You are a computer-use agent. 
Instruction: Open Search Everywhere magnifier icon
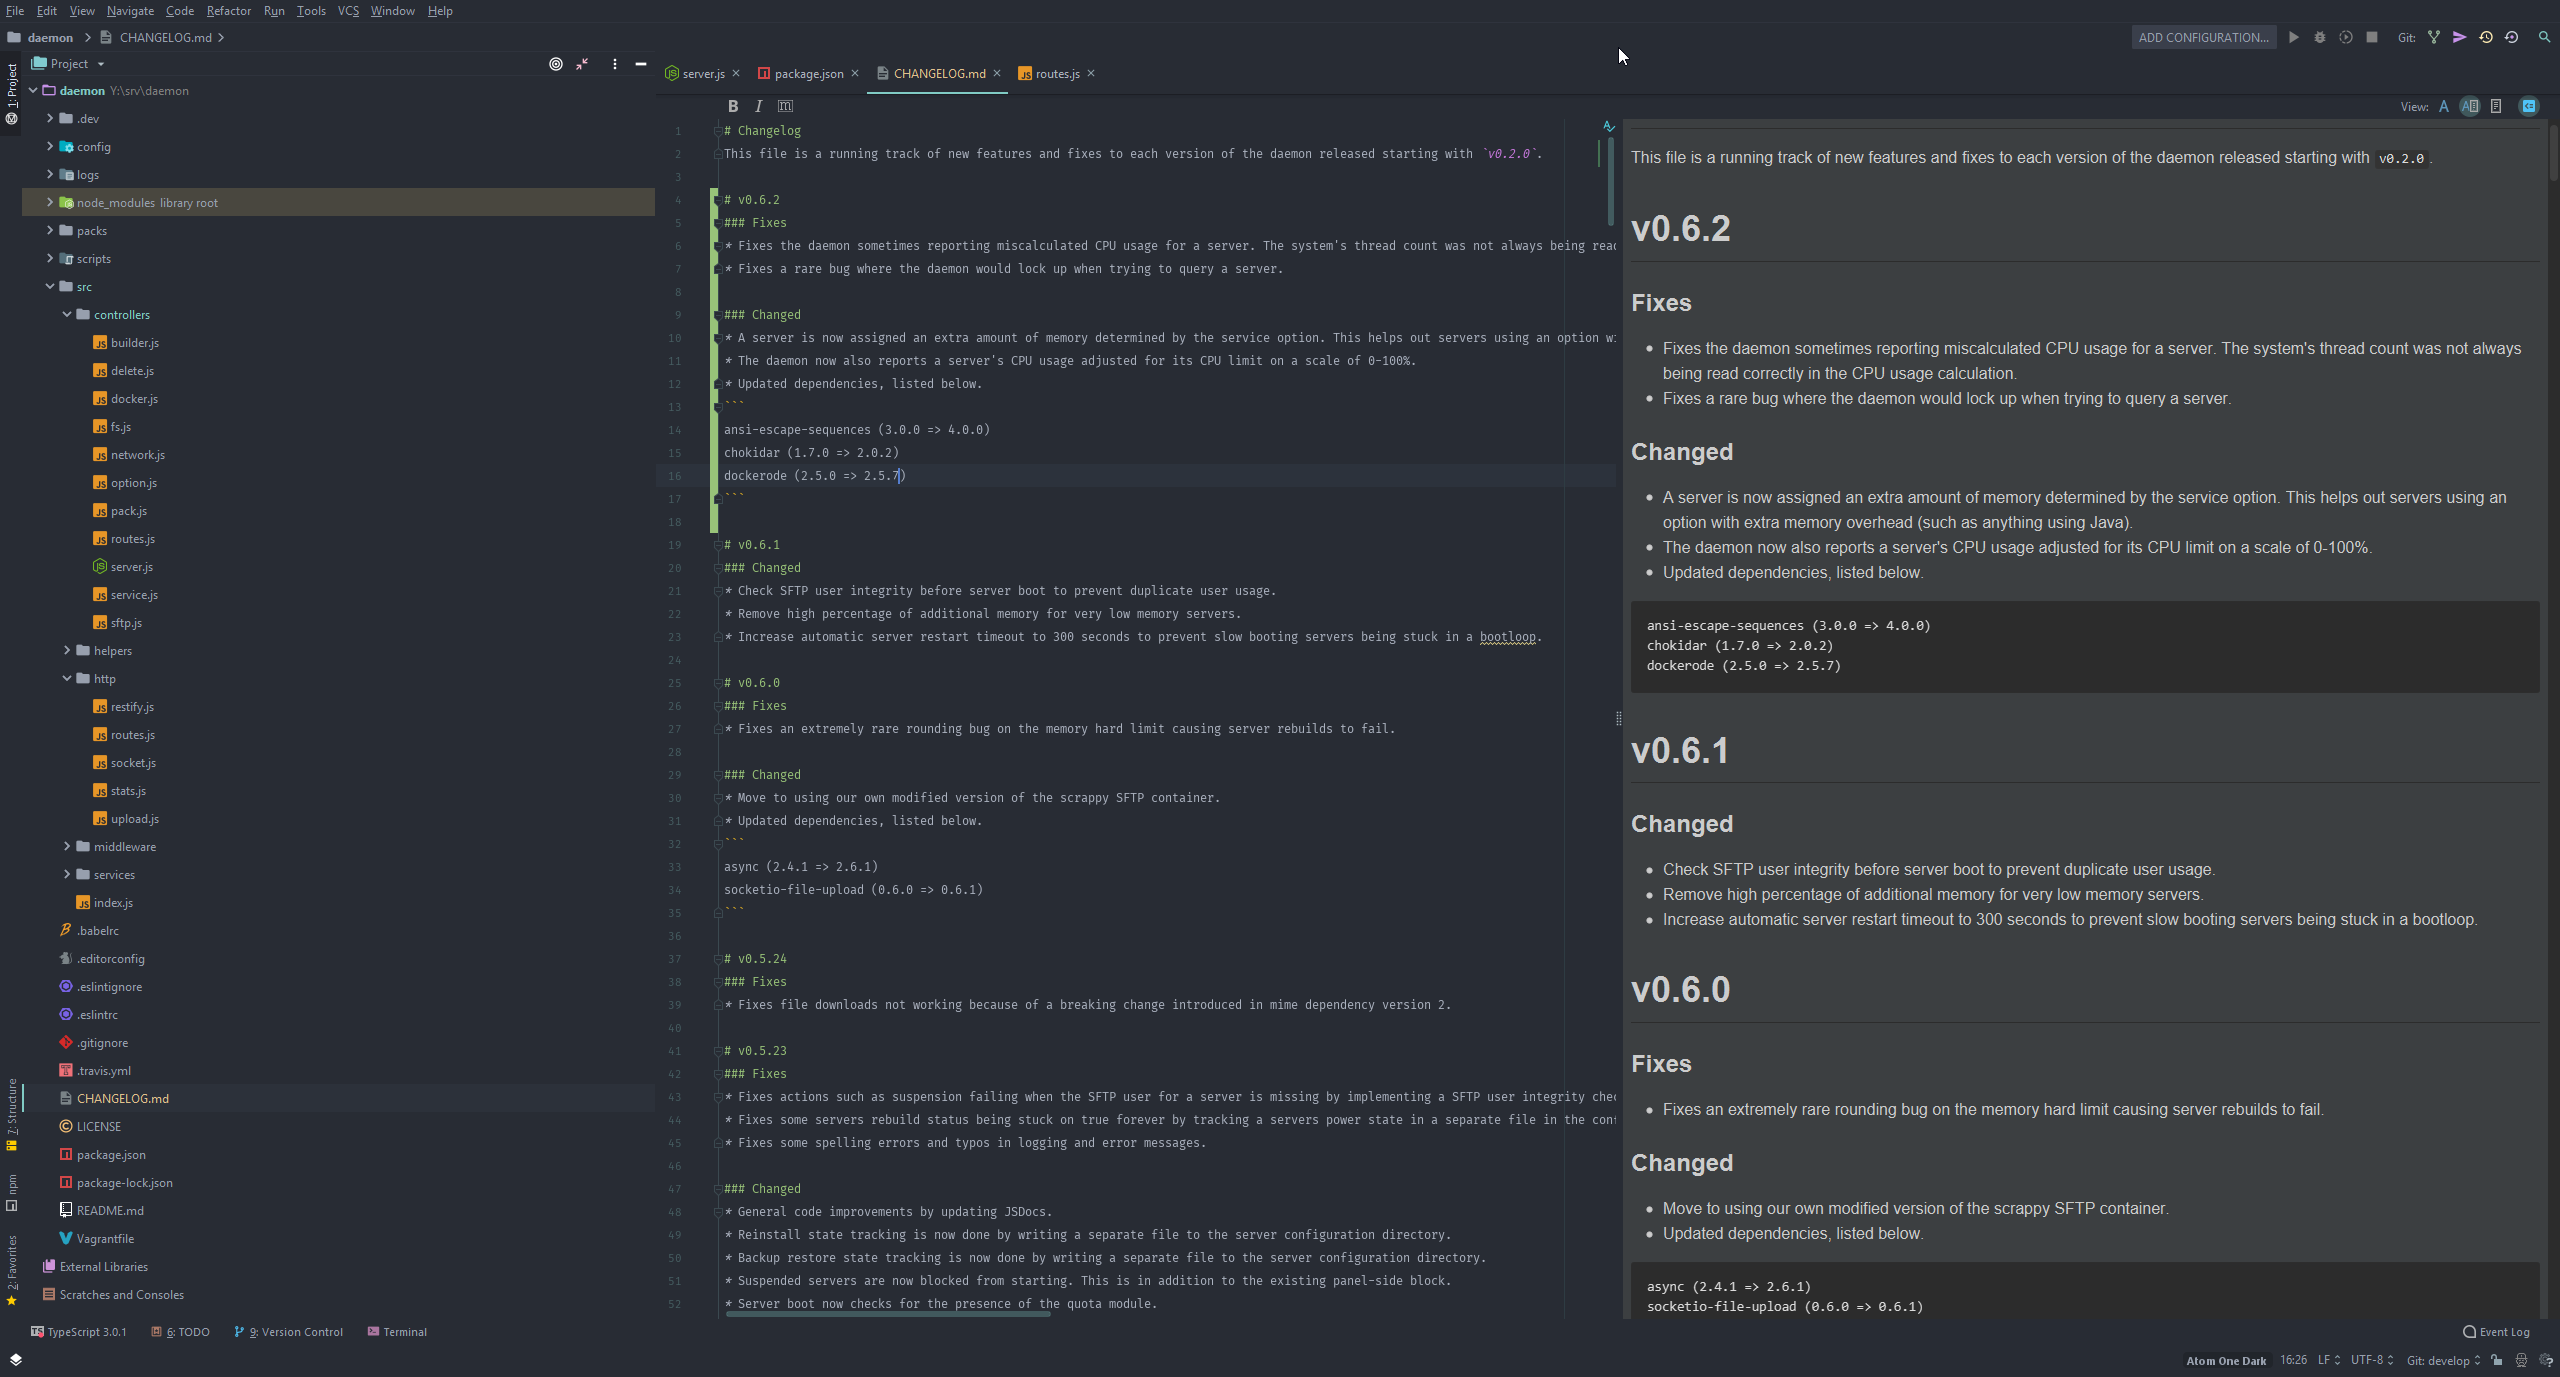click(2544, 37)
